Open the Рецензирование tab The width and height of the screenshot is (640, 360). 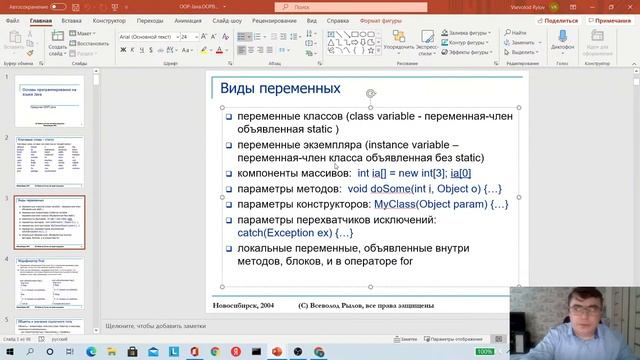point(274,20)
